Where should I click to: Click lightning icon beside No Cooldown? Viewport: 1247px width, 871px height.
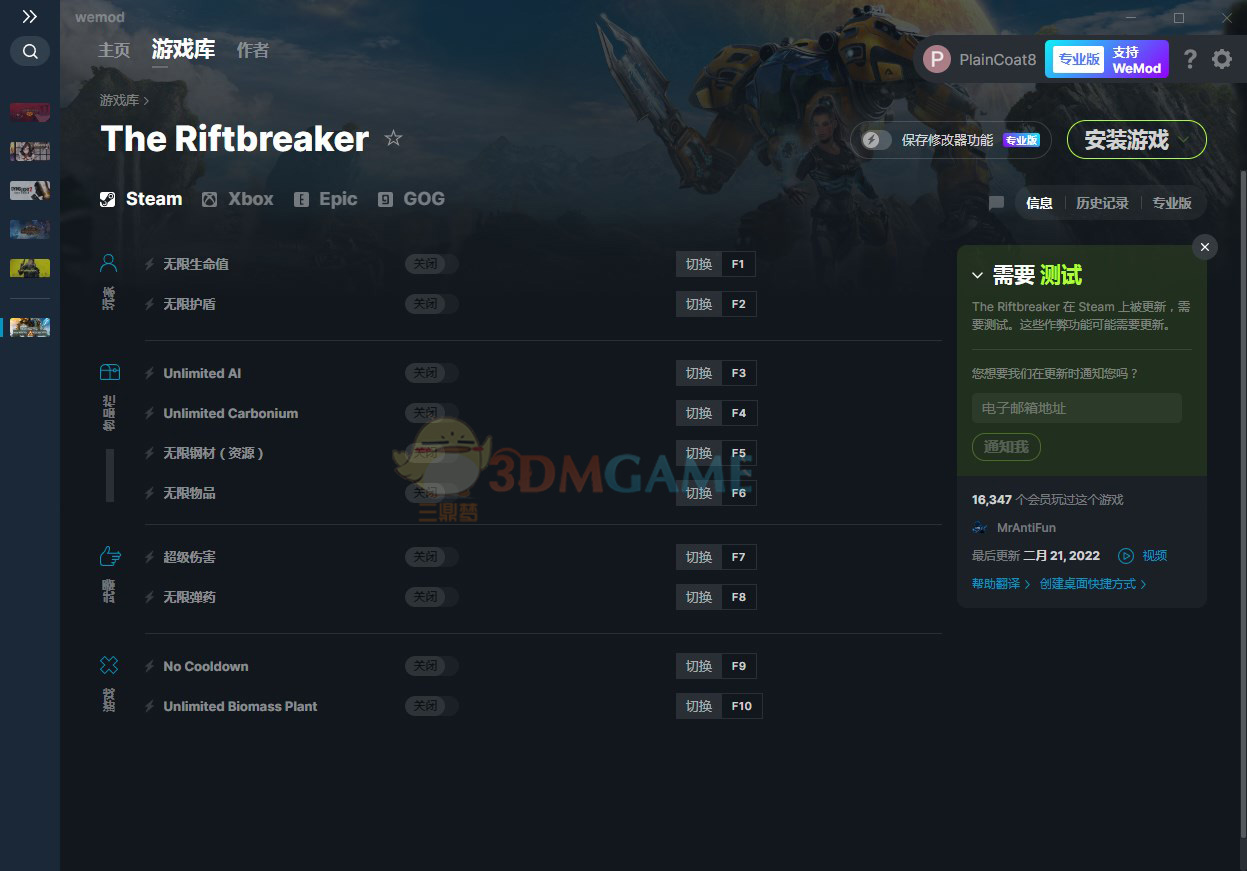coord(150,666)
